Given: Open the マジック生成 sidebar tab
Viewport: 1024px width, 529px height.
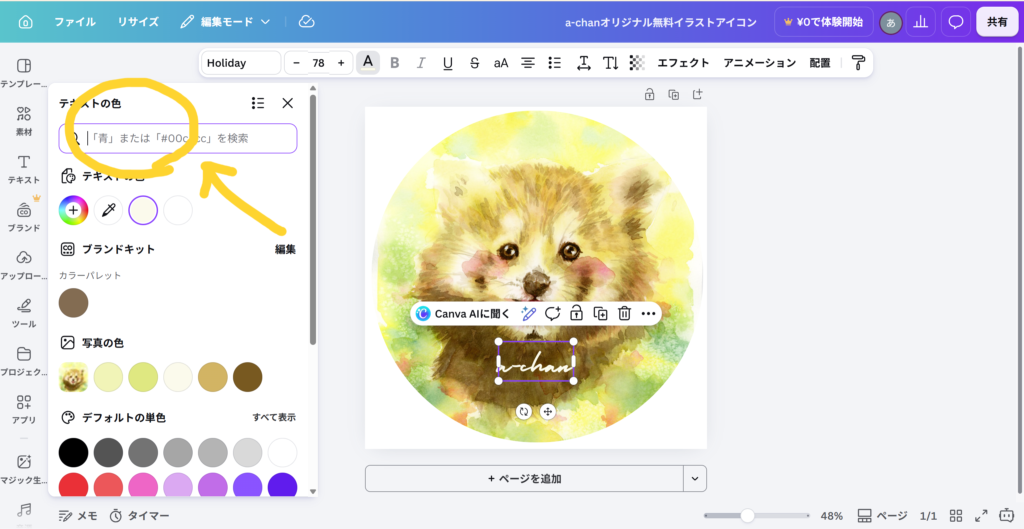Looking at the screenshot, I should pyautogui.click(x=24, y=470).
